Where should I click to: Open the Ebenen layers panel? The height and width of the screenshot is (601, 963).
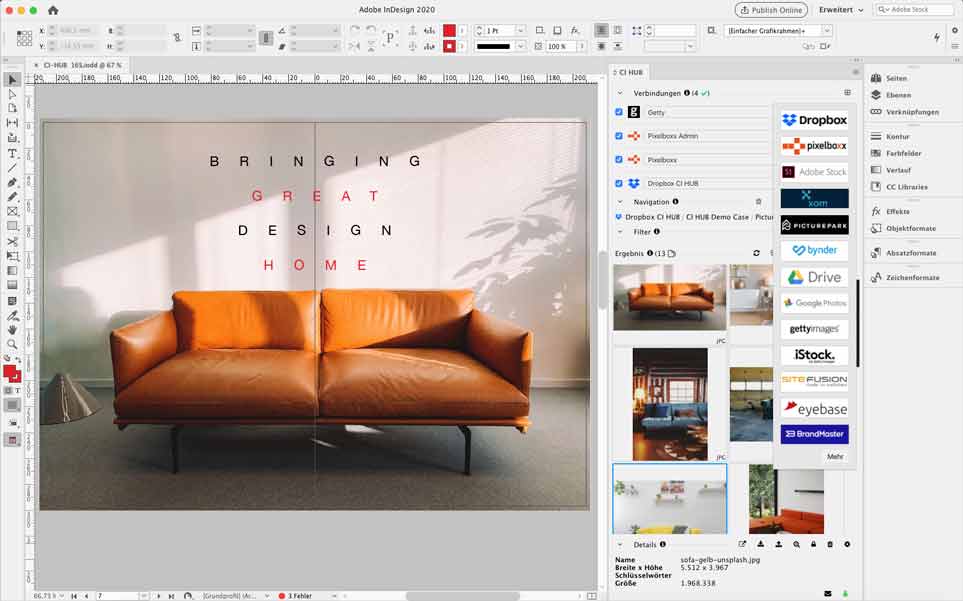point(897,95)
